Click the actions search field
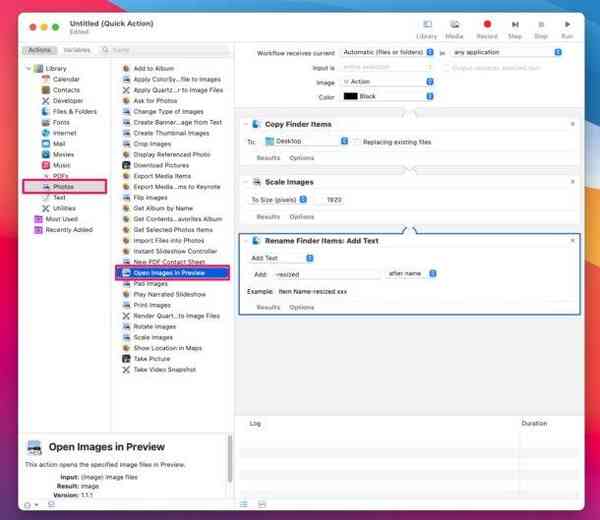This screenshot has width=600, height=520. 165,50
